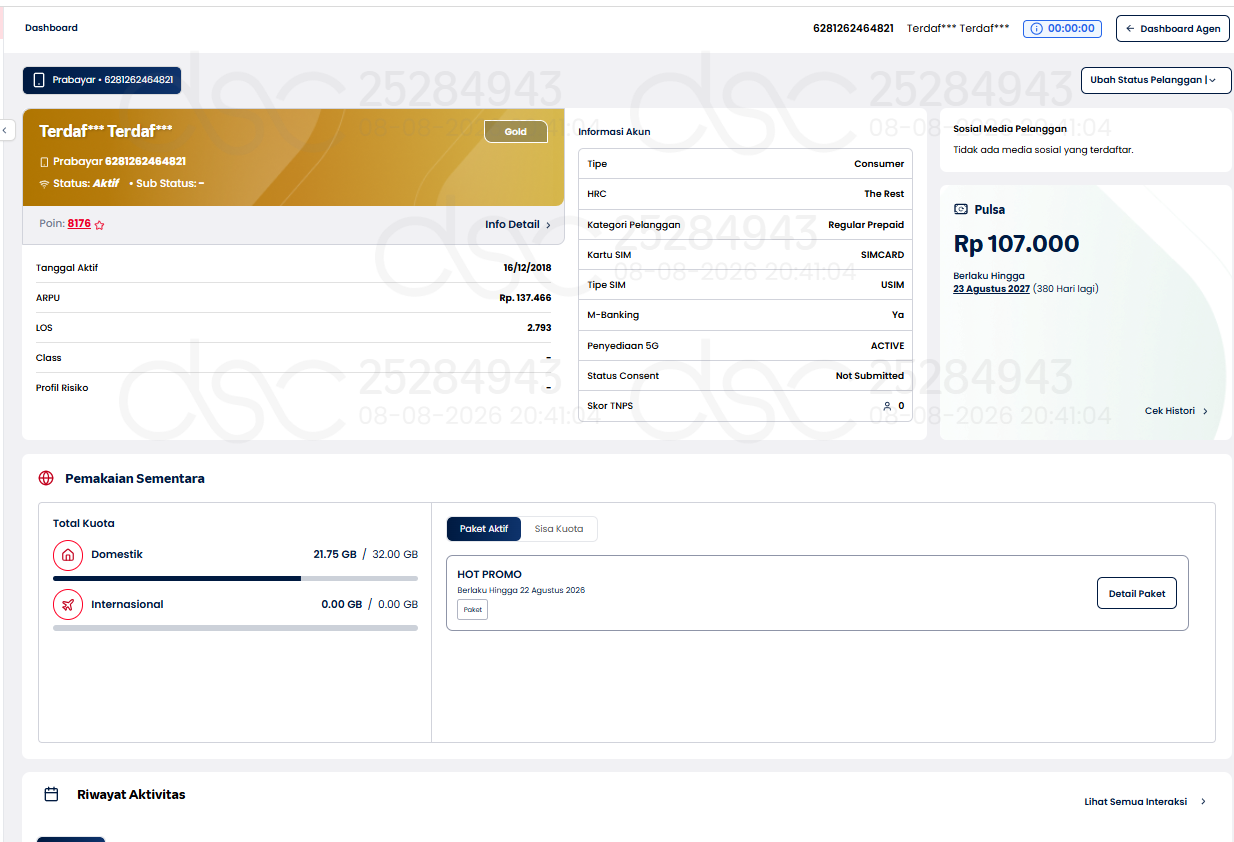Click the Internasional quota progress bar
1234x842 pixels.
235,628
